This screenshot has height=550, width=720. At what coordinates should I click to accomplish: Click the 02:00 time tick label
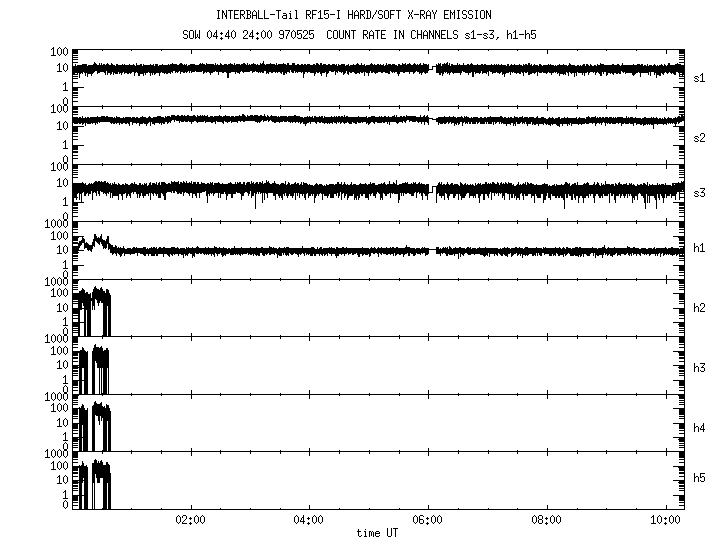click(190, 520)
